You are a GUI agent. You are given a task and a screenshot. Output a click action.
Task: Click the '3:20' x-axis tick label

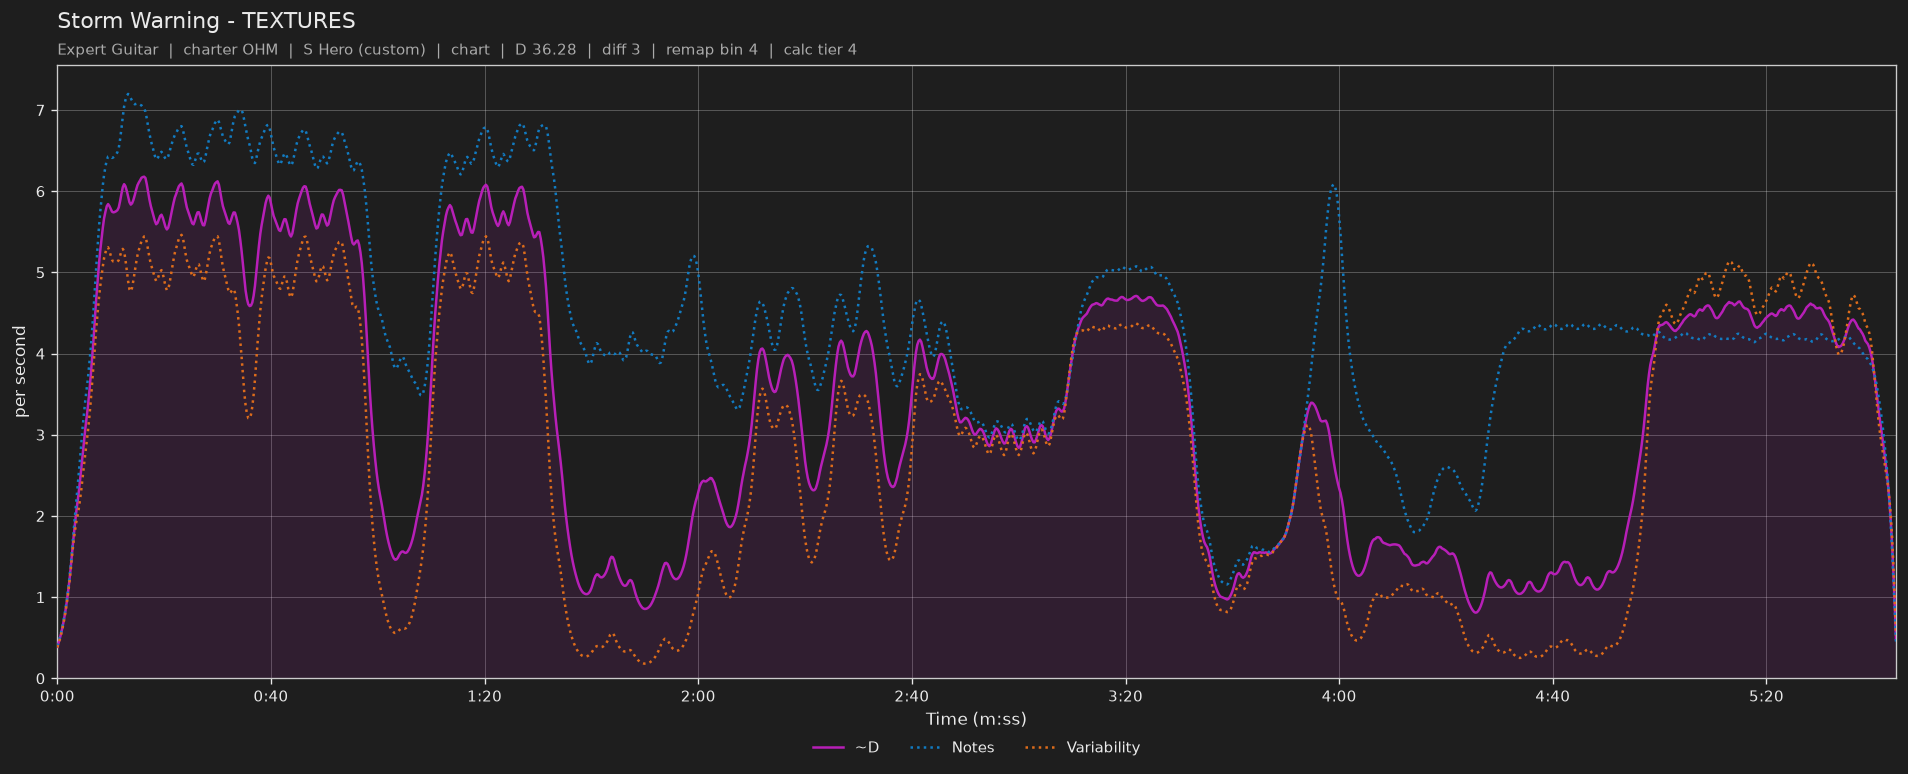1126,697
